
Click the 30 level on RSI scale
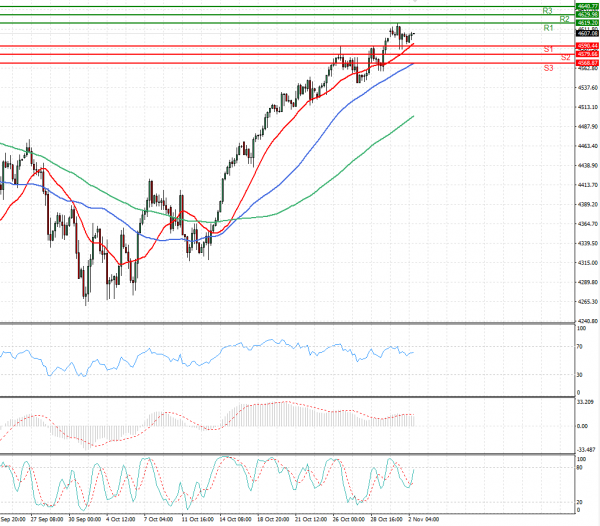[x=580, y=375]
